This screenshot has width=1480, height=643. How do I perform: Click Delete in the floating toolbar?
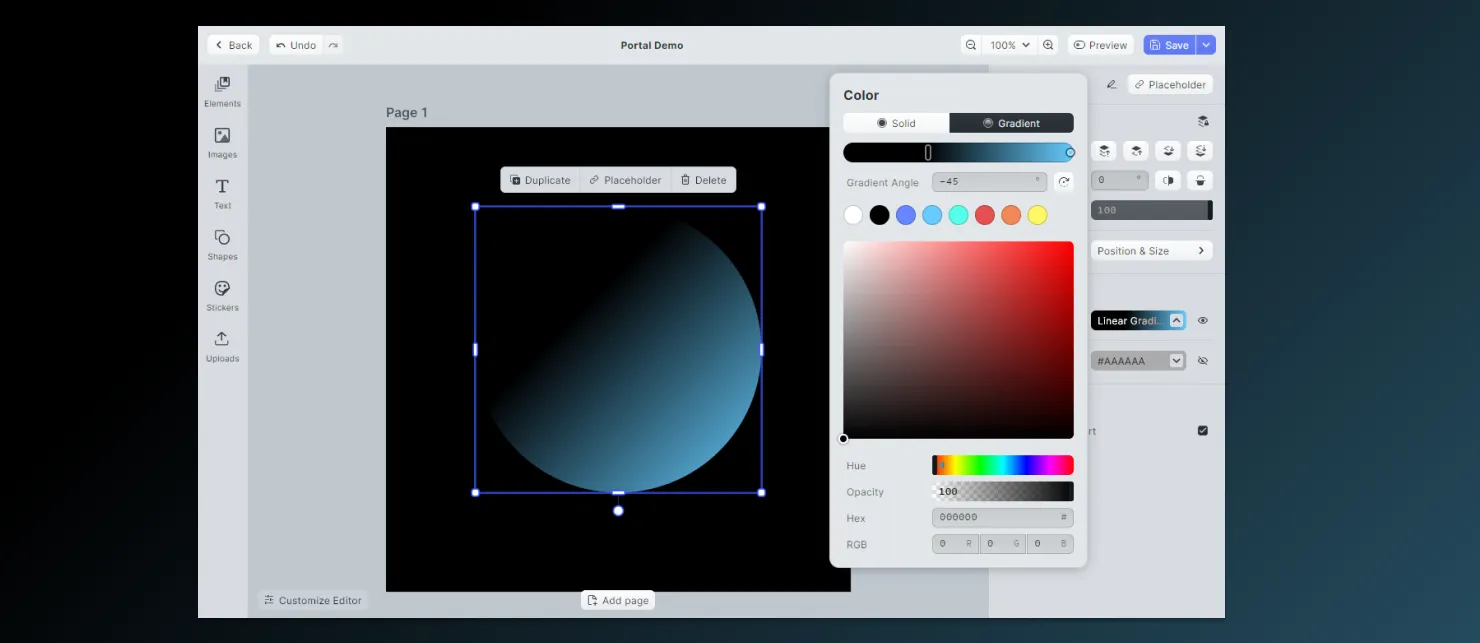click(703, 180)
